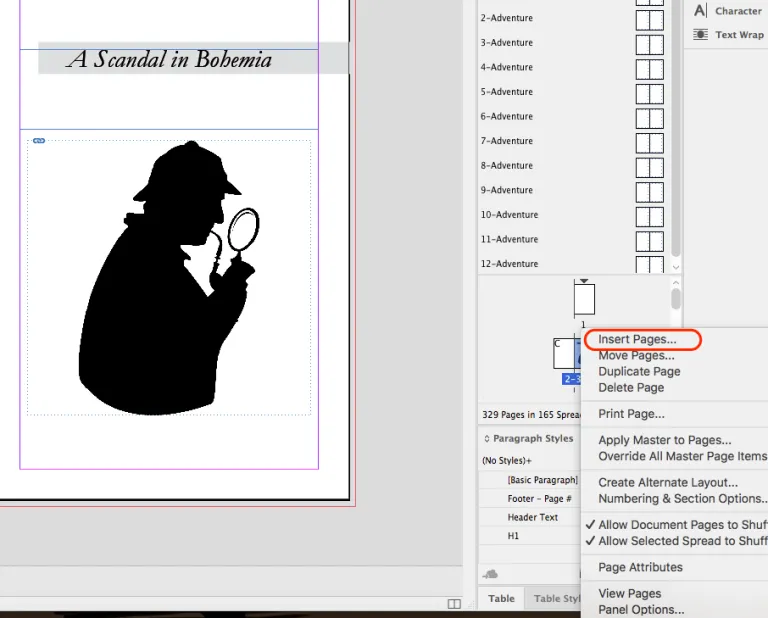This screenshot has width=768, height=618.
Task: Open the Character panel icon
Action: [700, 10]
